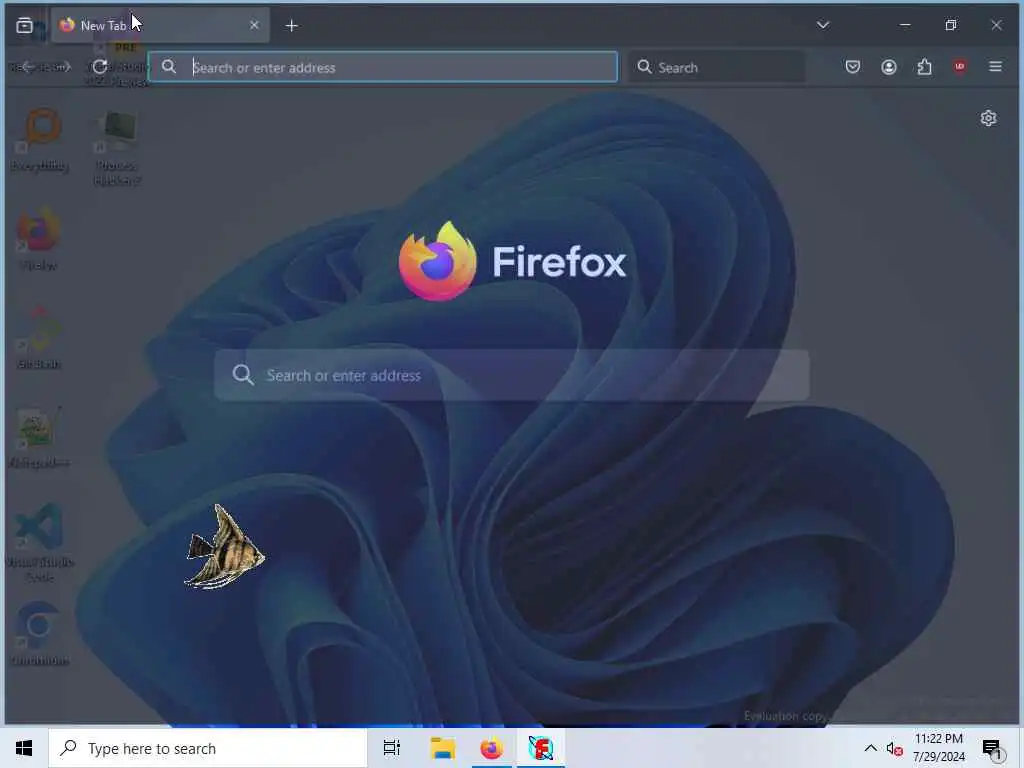Open Firefox View from the tab strip

pyautogui.click(x=24, y=25)
